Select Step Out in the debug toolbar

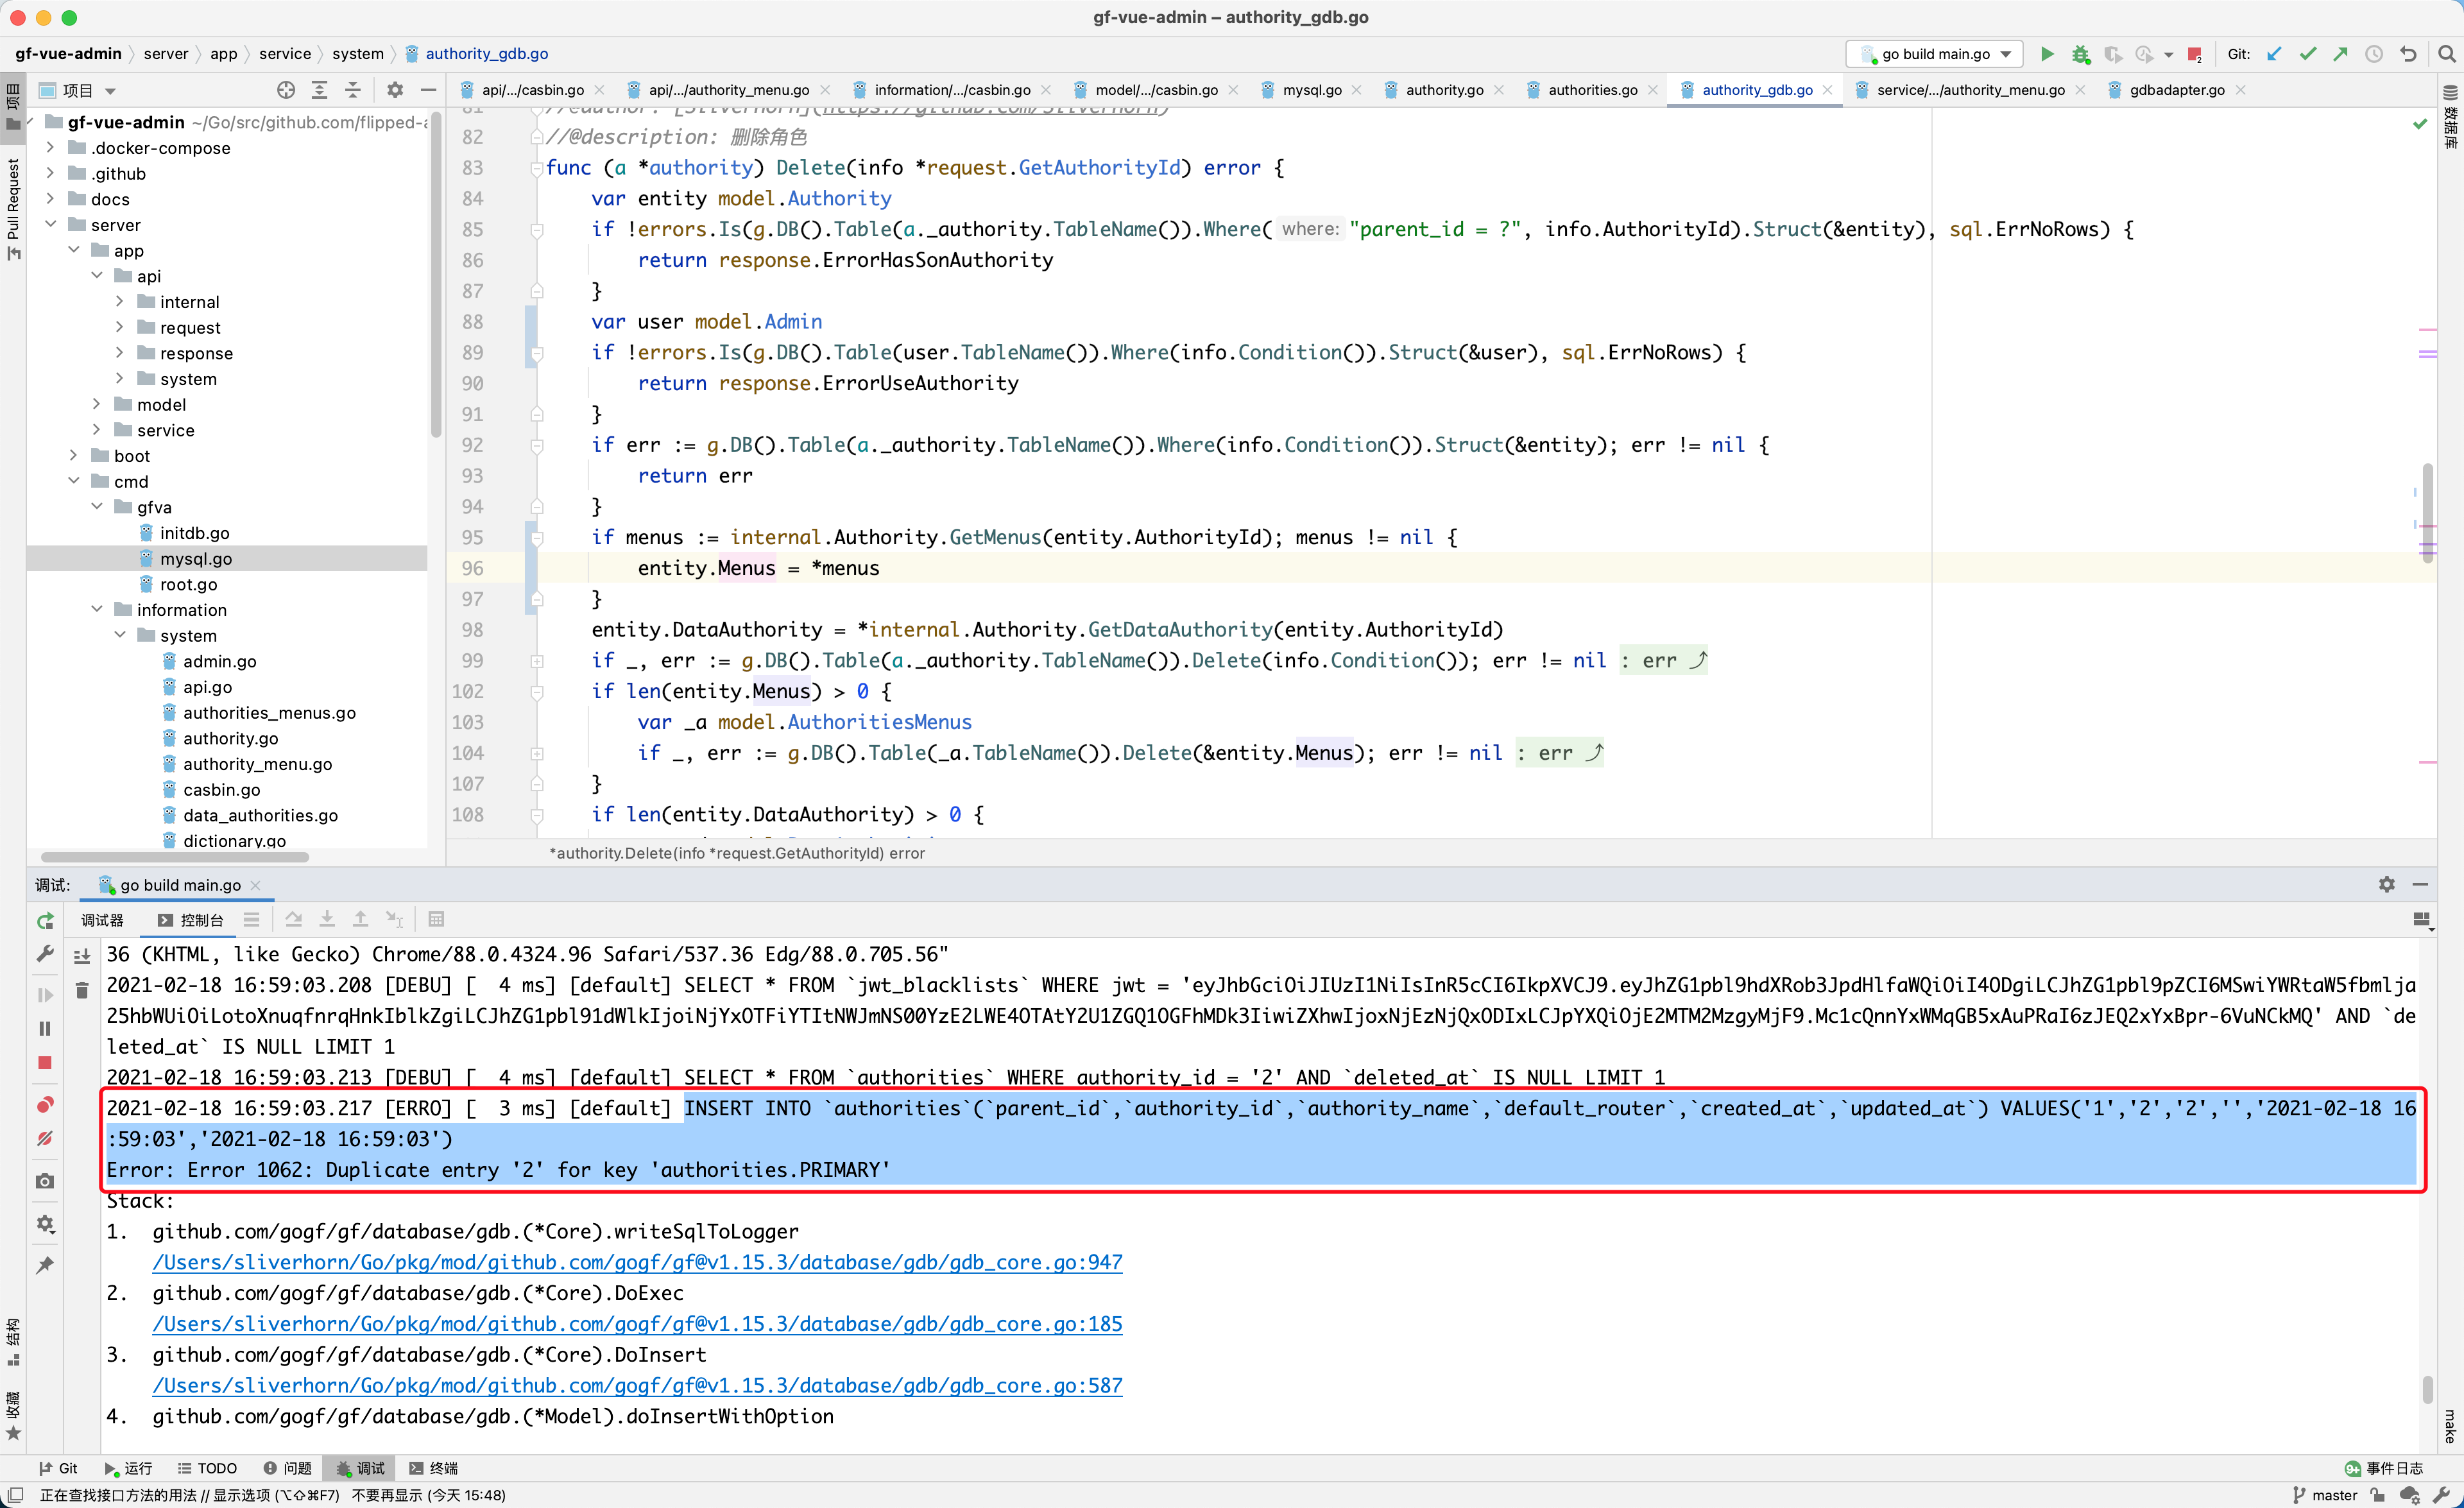[x=360, y=919]
